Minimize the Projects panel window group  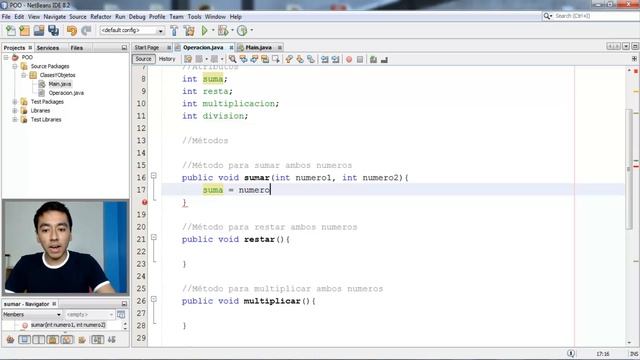click(124, 48)
